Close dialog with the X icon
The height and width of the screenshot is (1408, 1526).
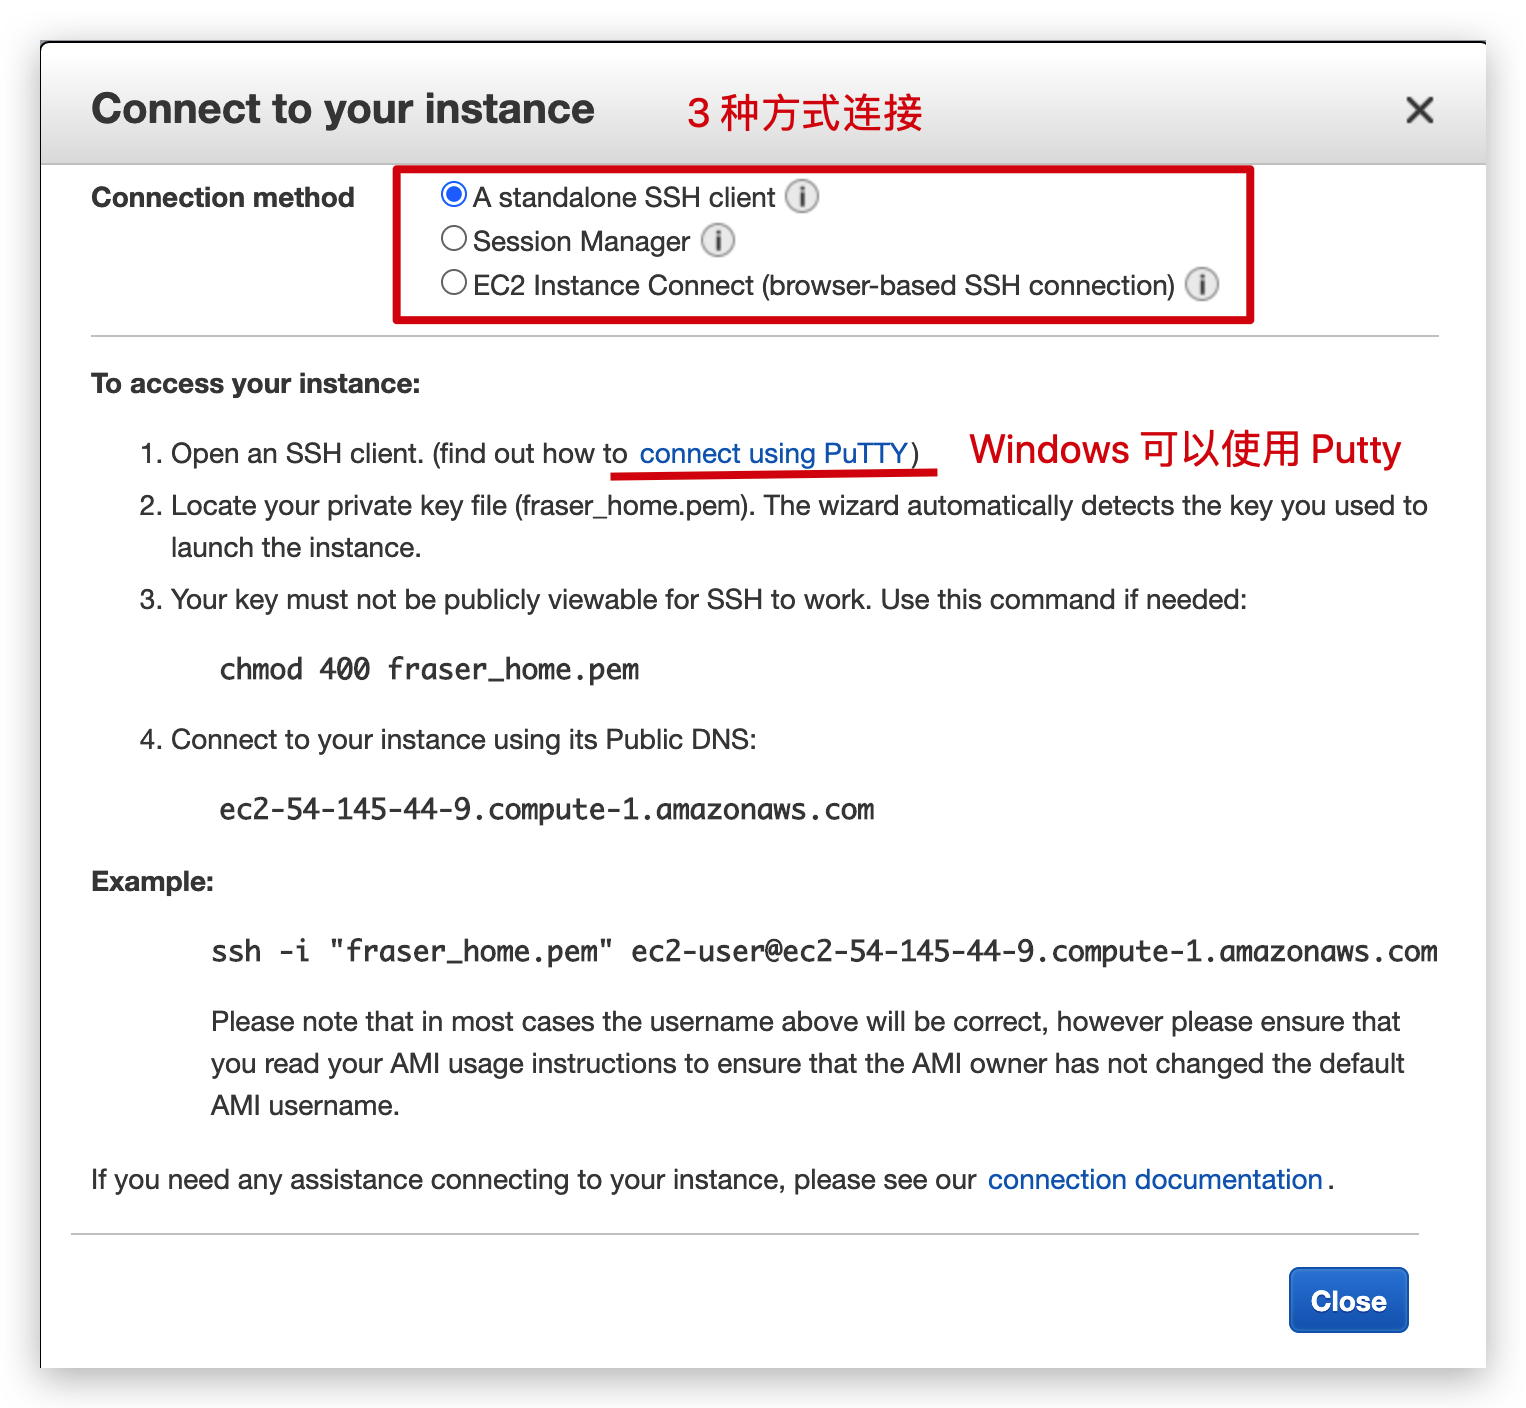point(1420,110)
